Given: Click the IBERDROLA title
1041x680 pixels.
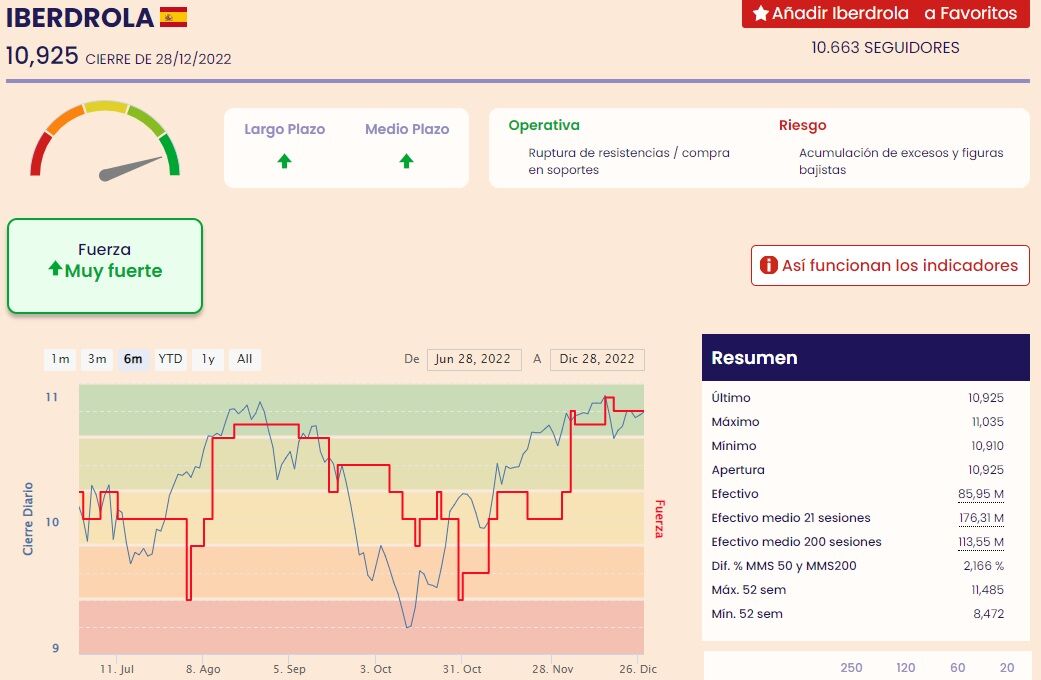Looking at the screenshot, I should click(x=80, y=17).
